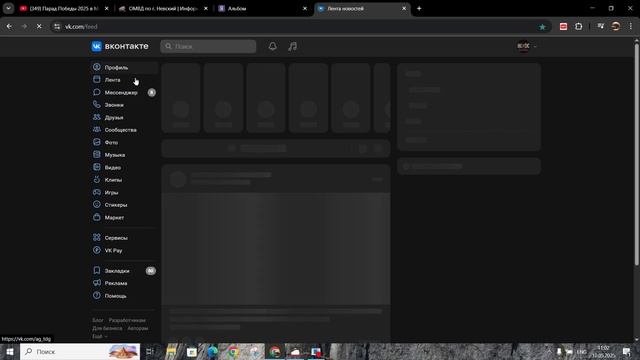Open the tab search dropdown arrow
This screenshot has height=360, width=640.
pyautogui.click(x=8, y=9)
